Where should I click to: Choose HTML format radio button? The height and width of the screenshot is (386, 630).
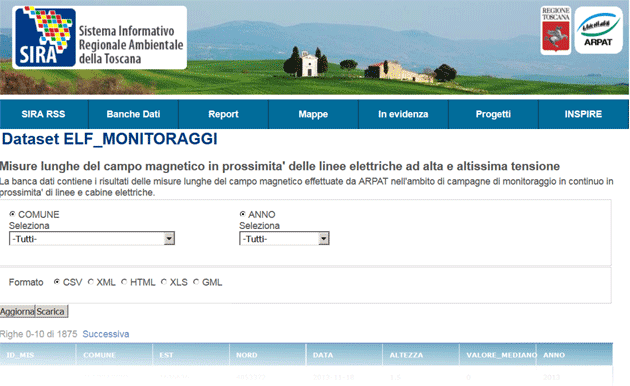124,282
